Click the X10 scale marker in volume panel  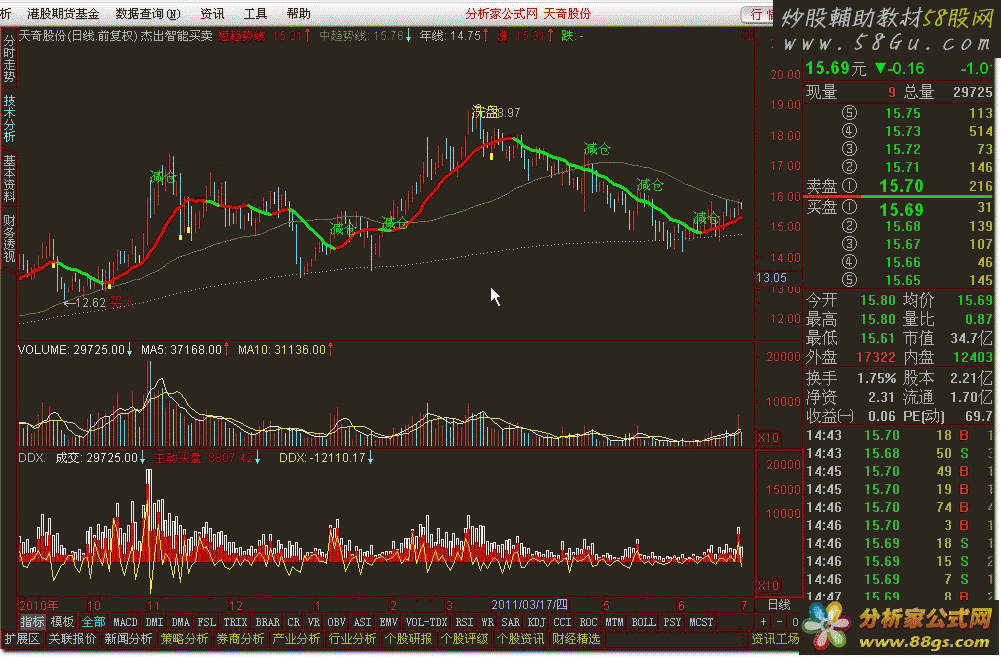point(767,437)
